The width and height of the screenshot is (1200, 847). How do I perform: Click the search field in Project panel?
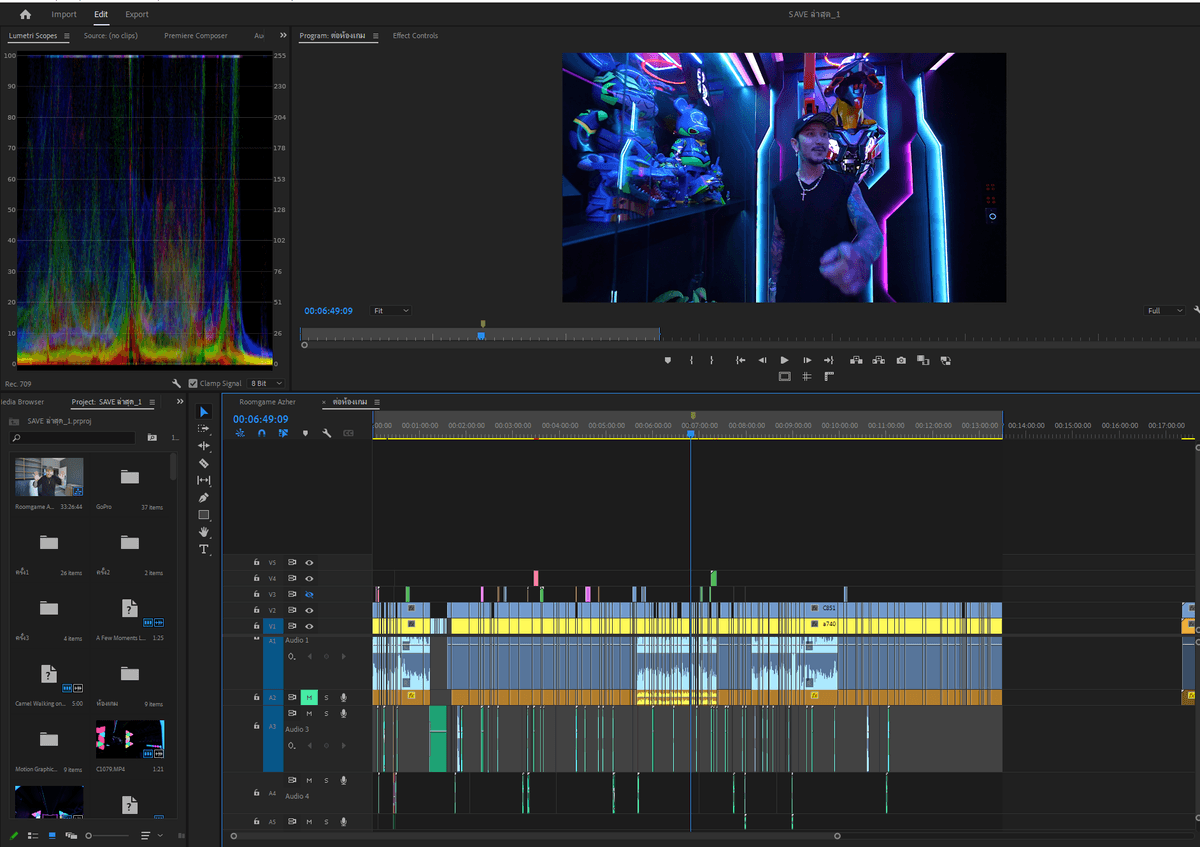click(x=73, y=437)
